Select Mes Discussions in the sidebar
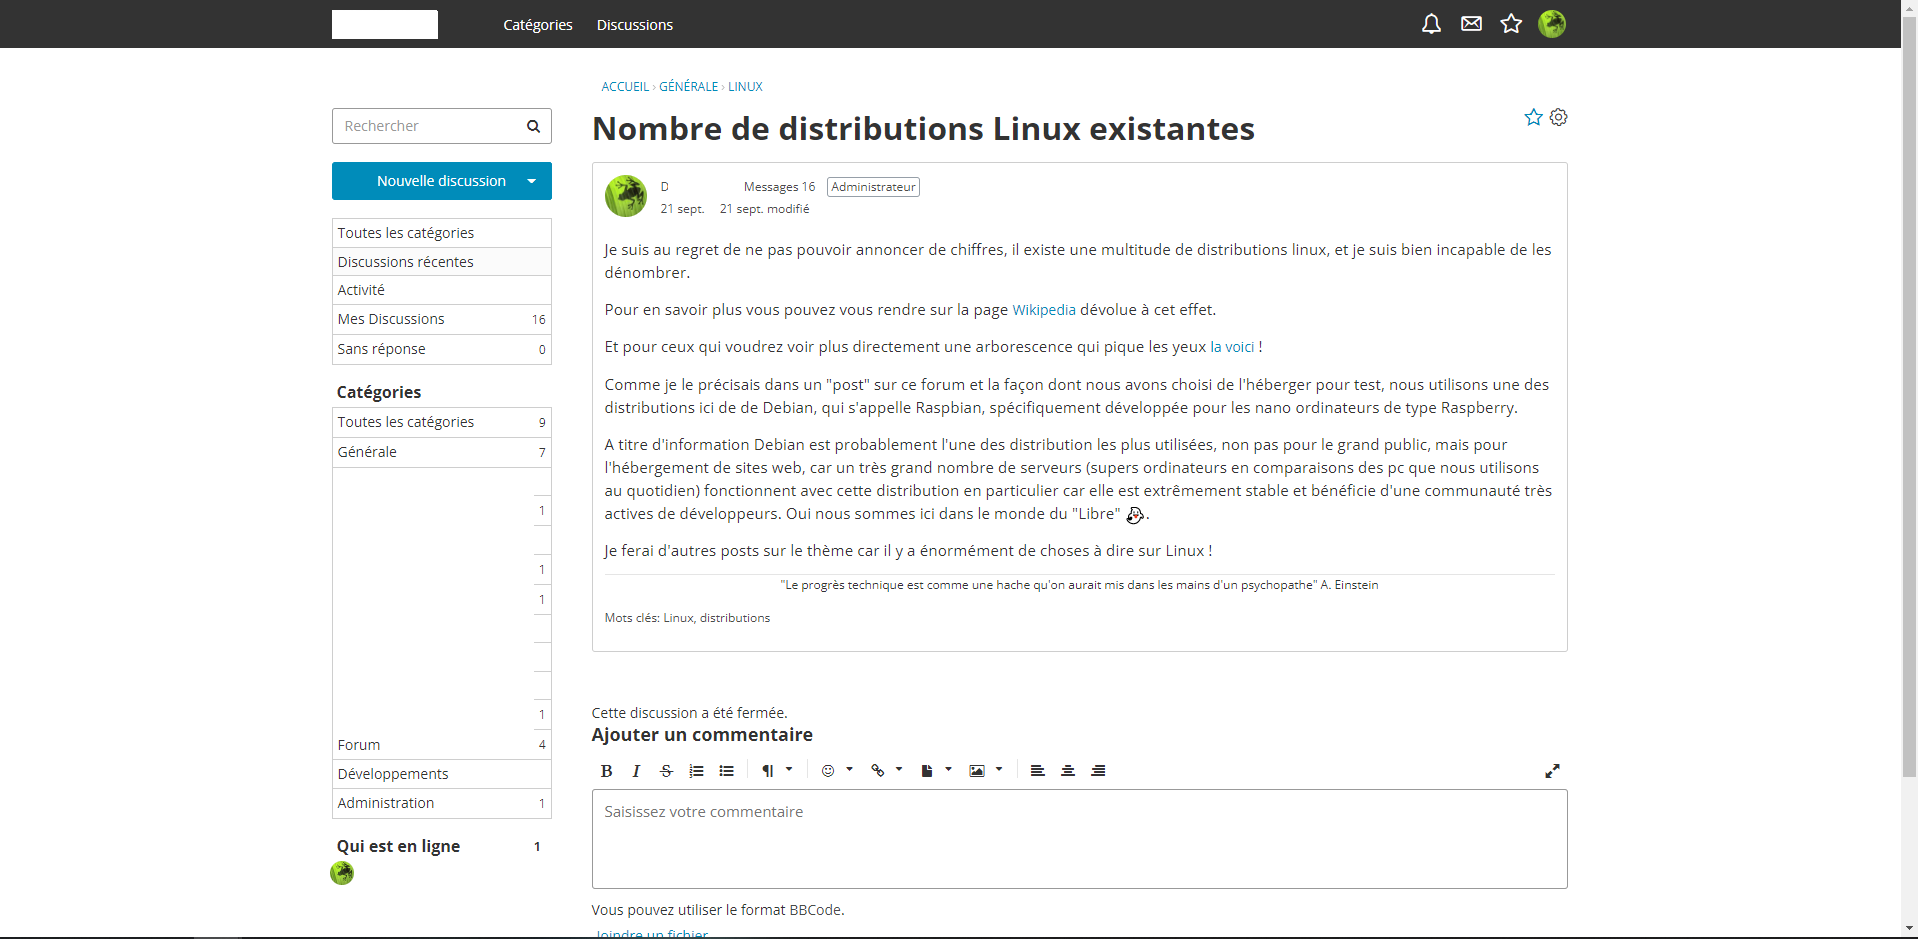 [x=391, y=319]
